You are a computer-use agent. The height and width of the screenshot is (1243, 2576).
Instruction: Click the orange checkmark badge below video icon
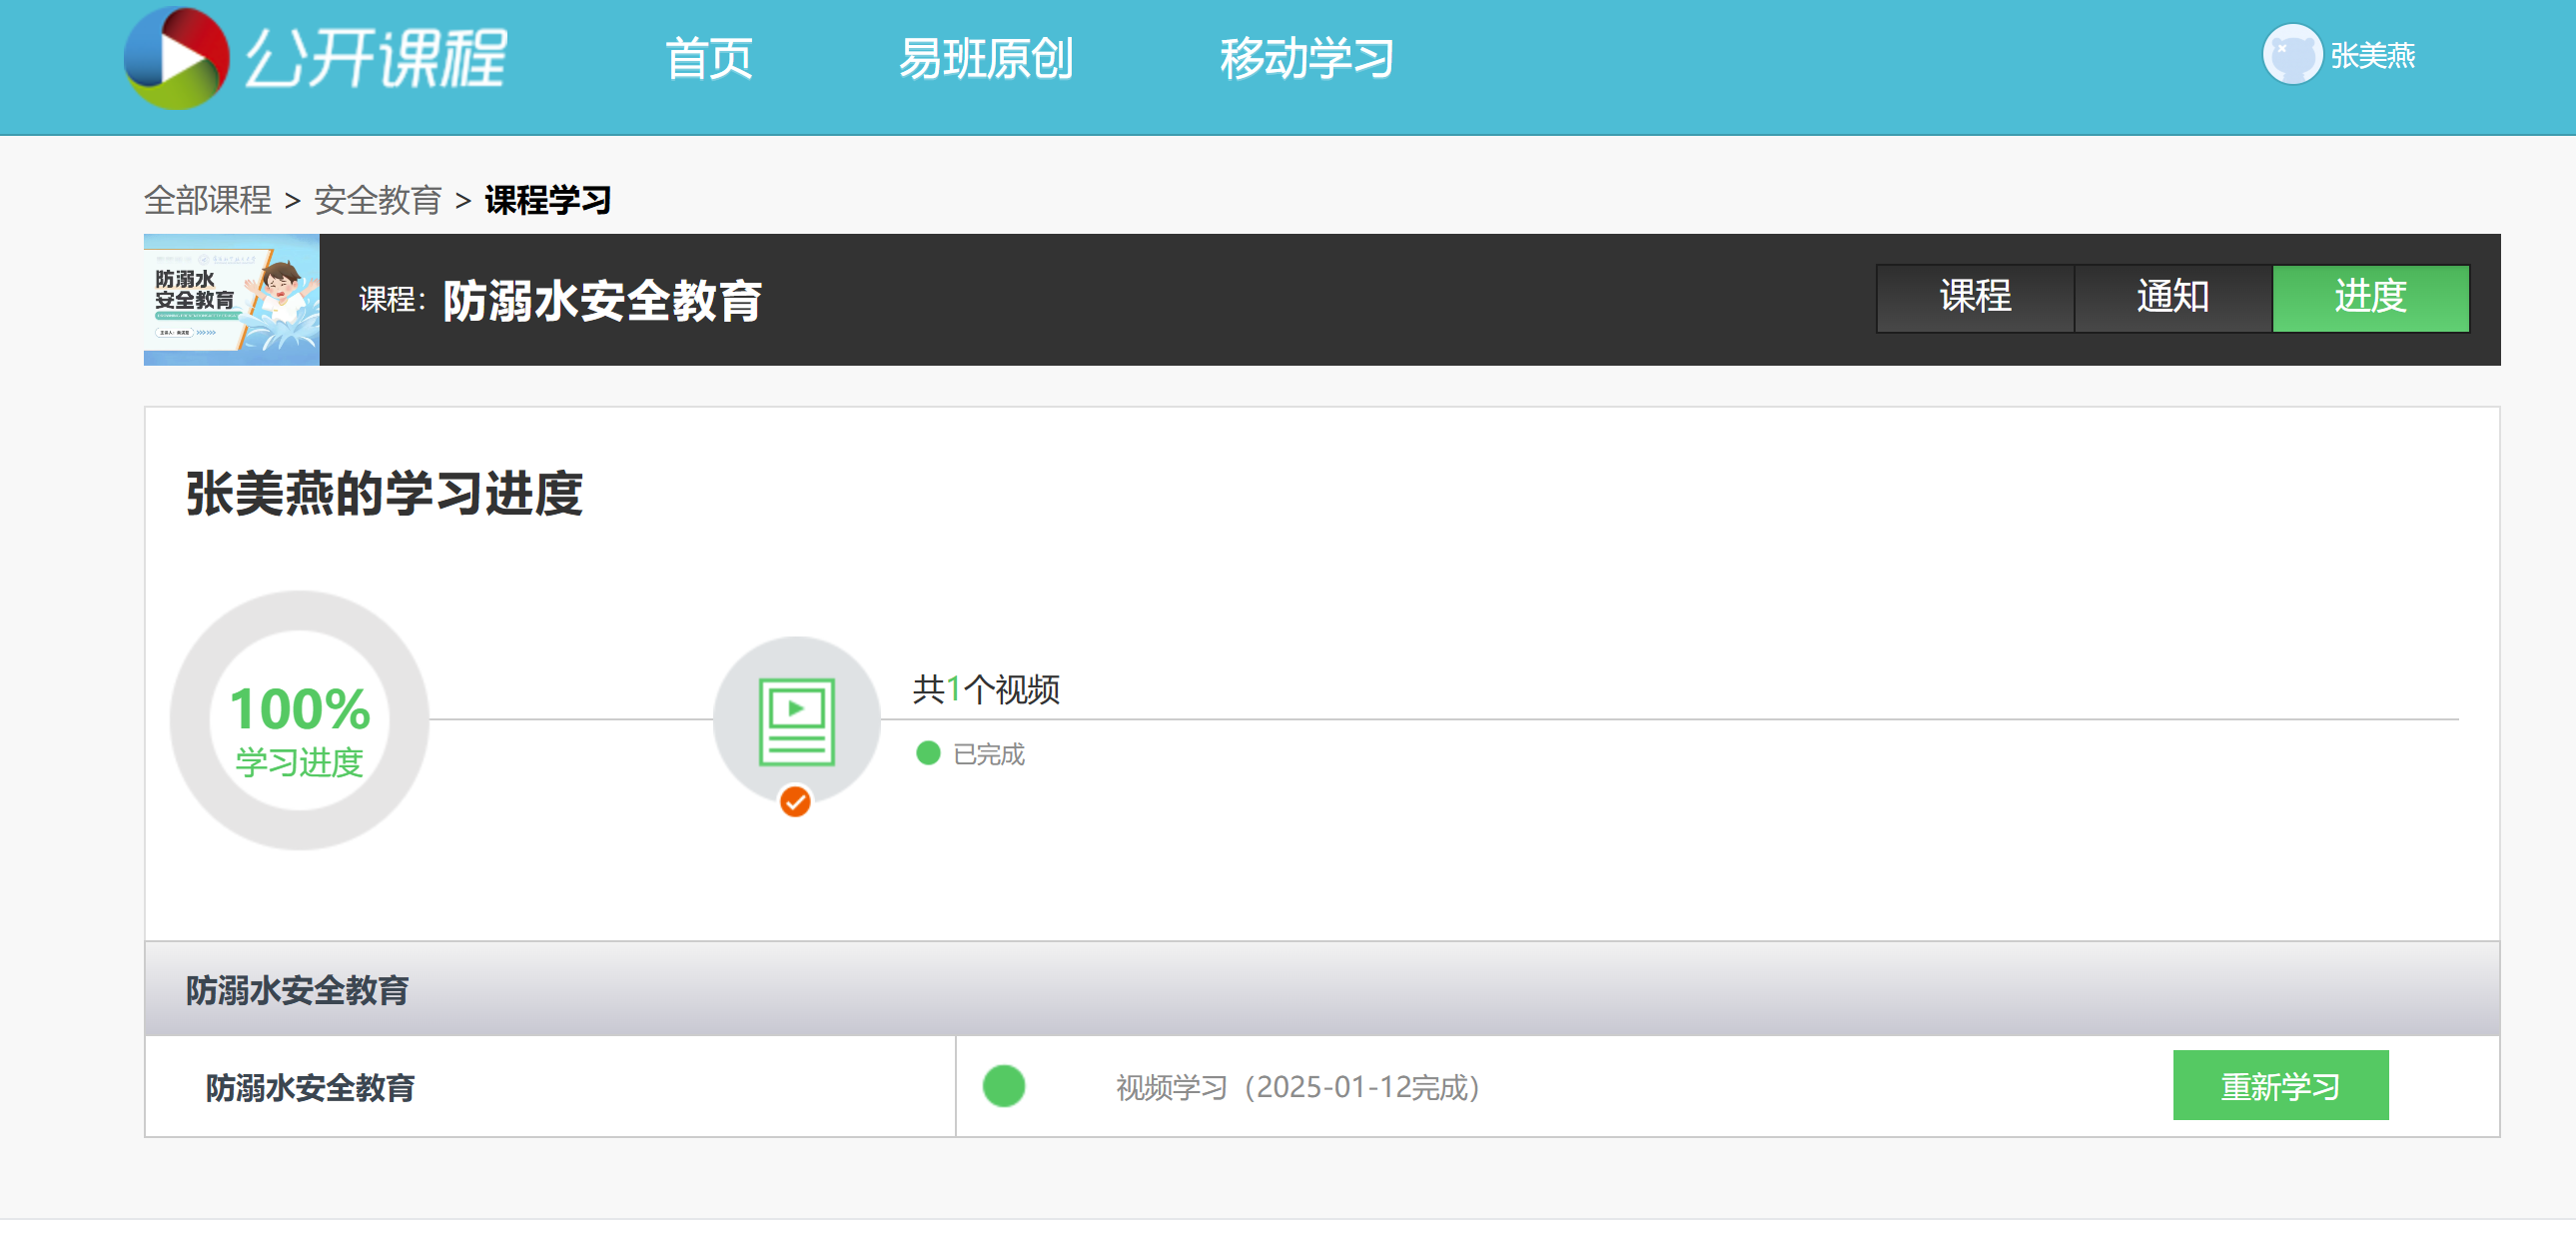click(x=795, y=801)
